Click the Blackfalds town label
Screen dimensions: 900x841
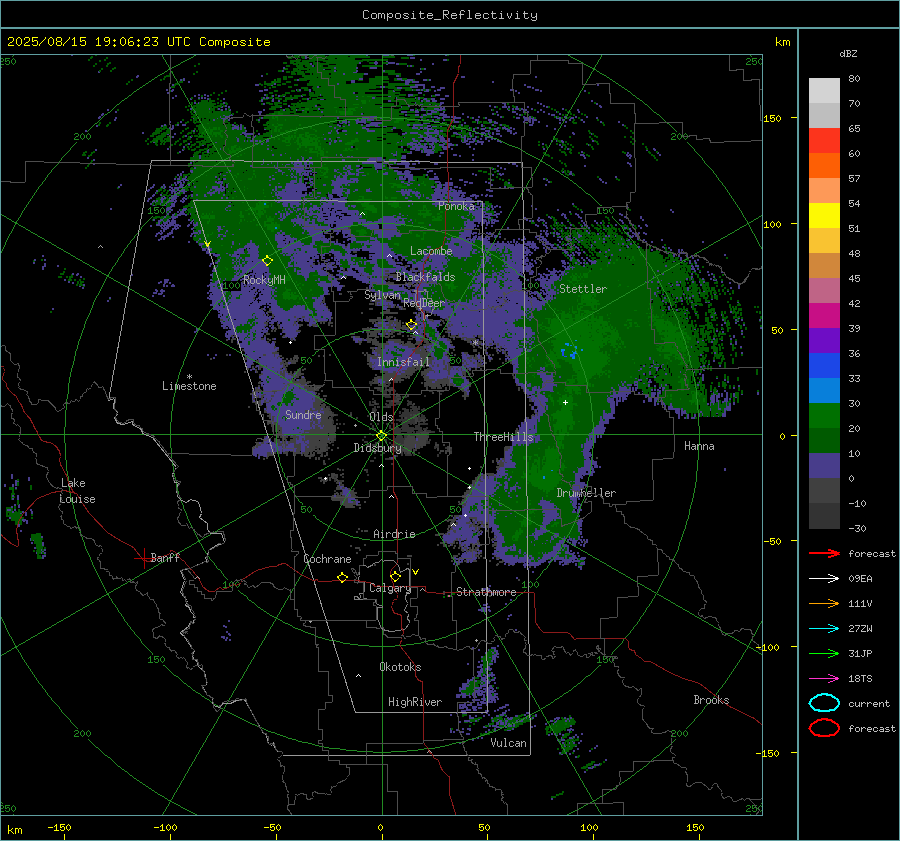click(425, 277)
